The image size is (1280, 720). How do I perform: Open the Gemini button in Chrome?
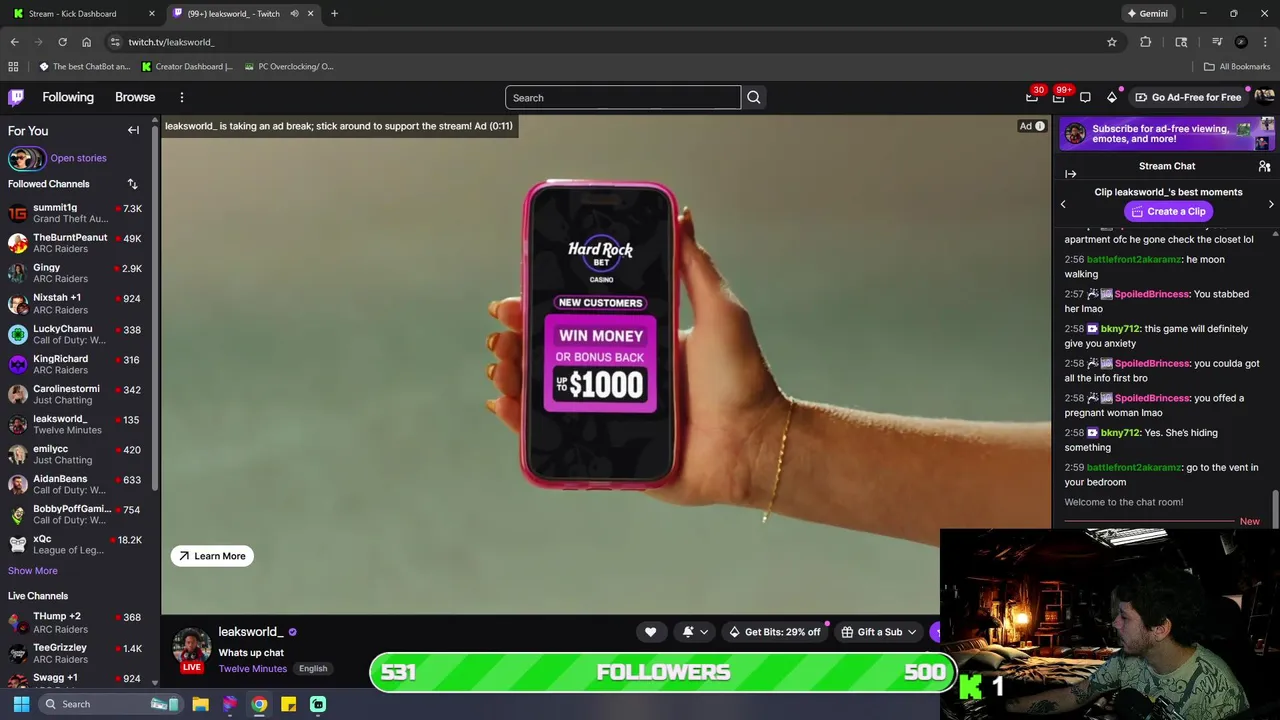[1147, 14]
